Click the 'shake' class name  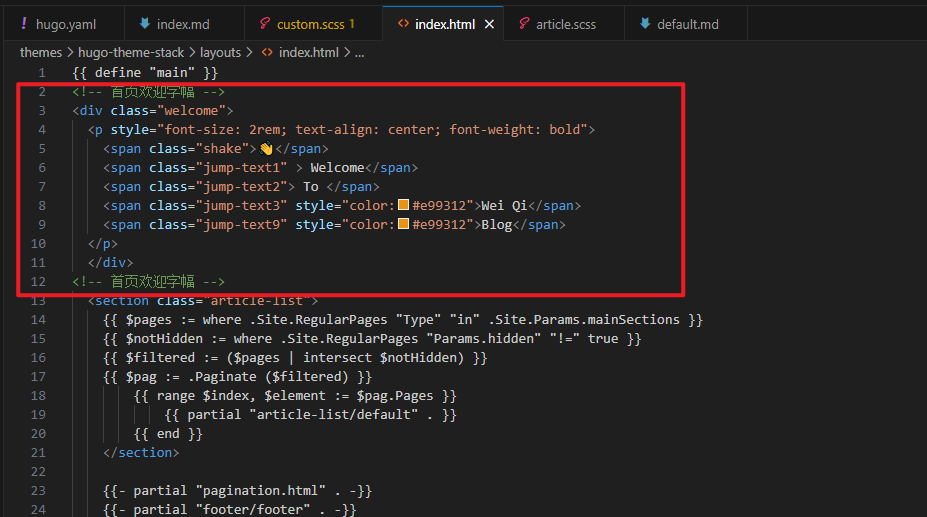click(x=222, y=148)
